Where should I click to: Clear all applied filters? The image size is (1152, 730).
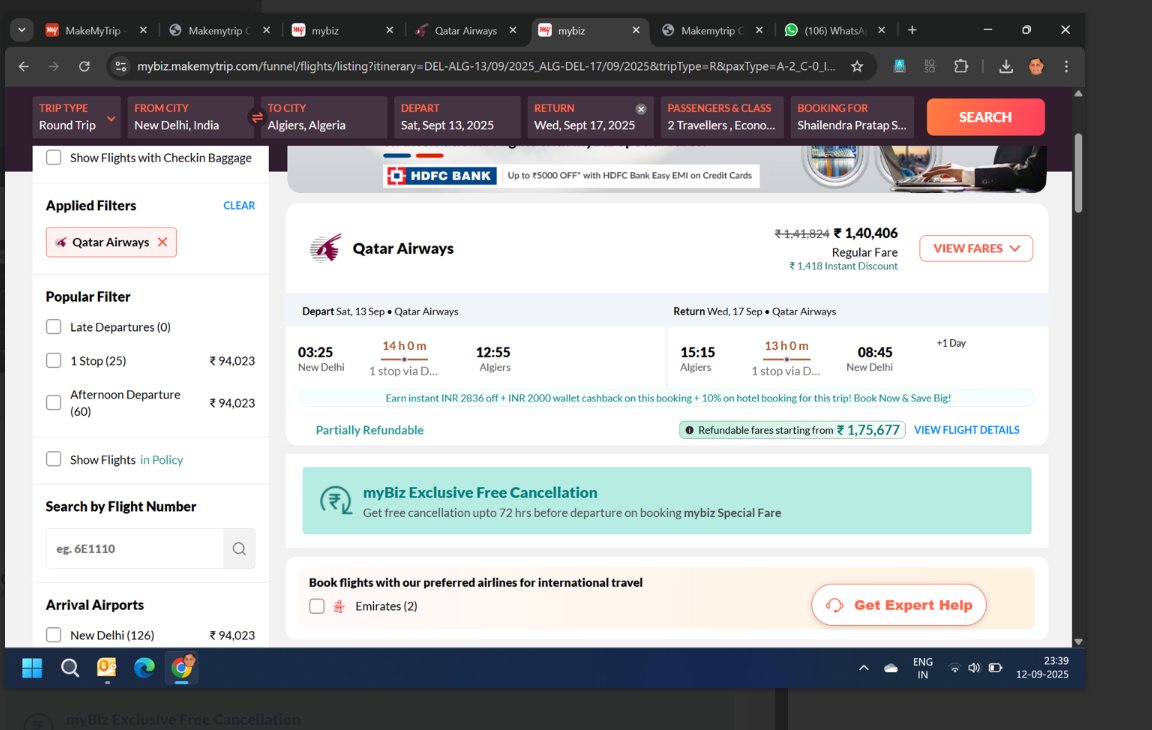(x=239, y=206)
